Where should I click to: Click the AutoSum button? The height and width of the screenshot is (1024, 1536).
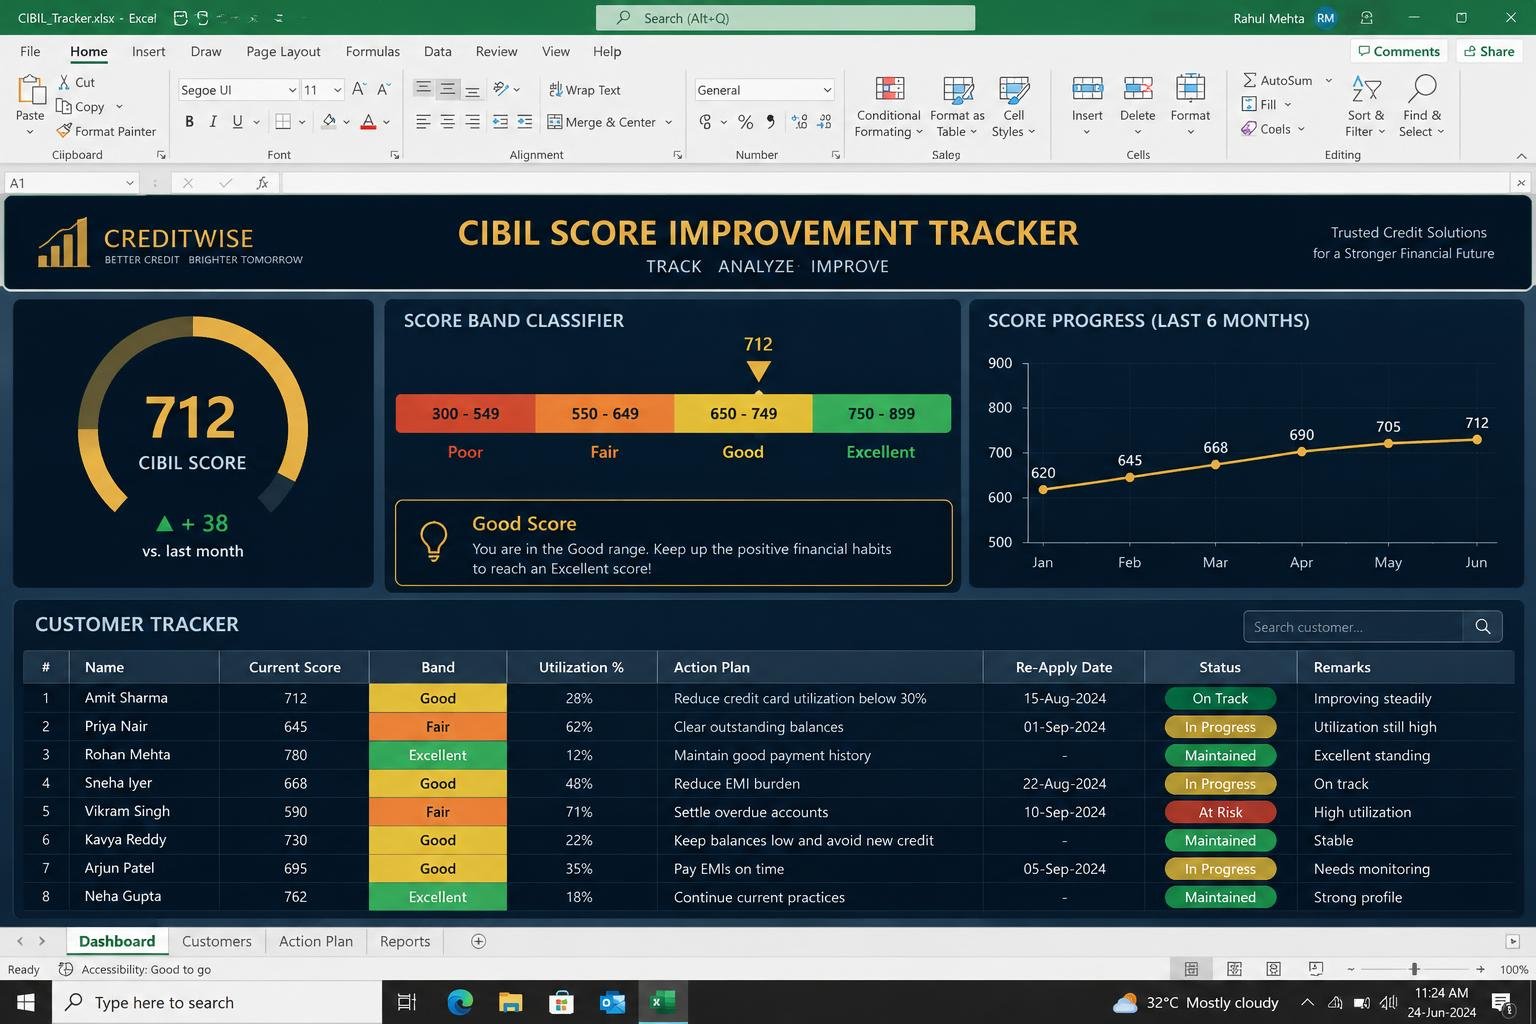pos(1278,80)
